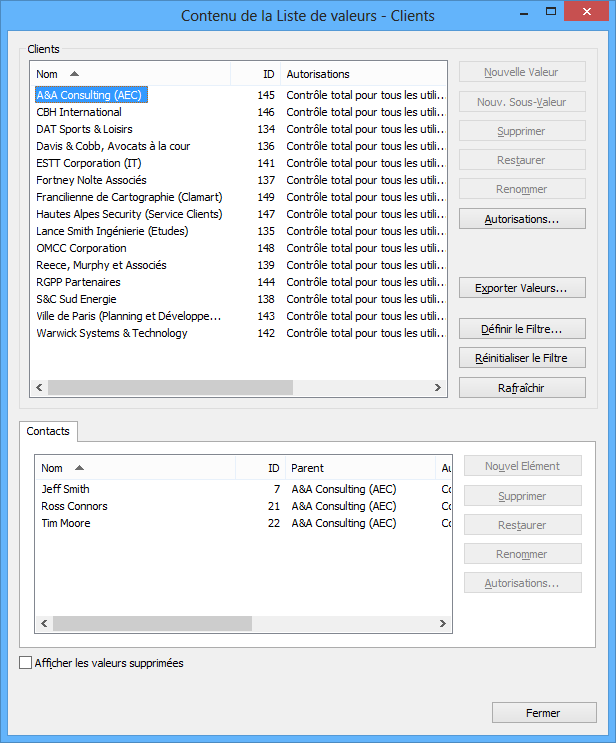This screenshot has width=616, height=743.
Task: Sort clients by Nom column header
Action: coord(131,74)
